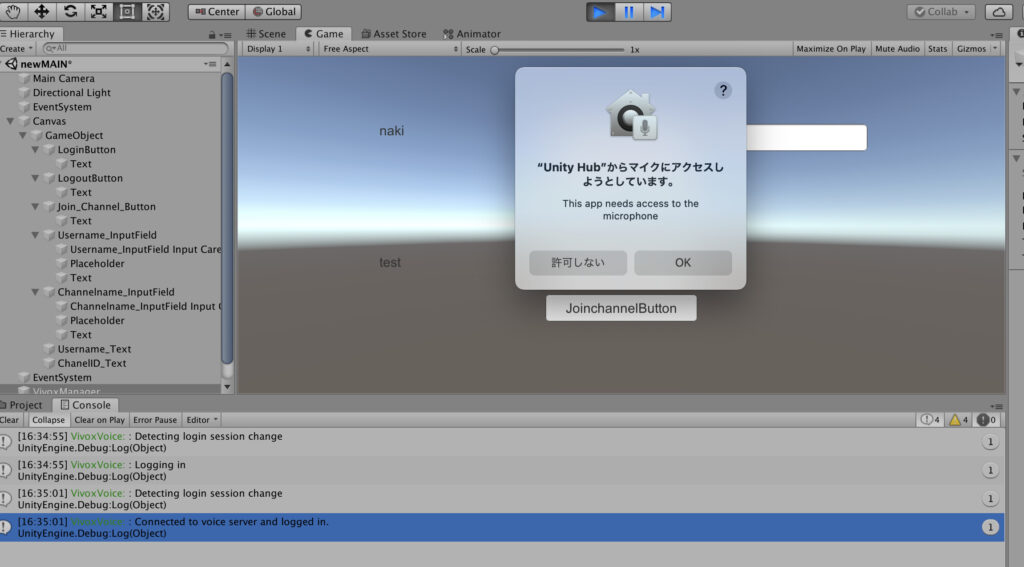Toggle error message filter in Console
Viewport: 1024px width, 567px height.
[x=986, y=420]
